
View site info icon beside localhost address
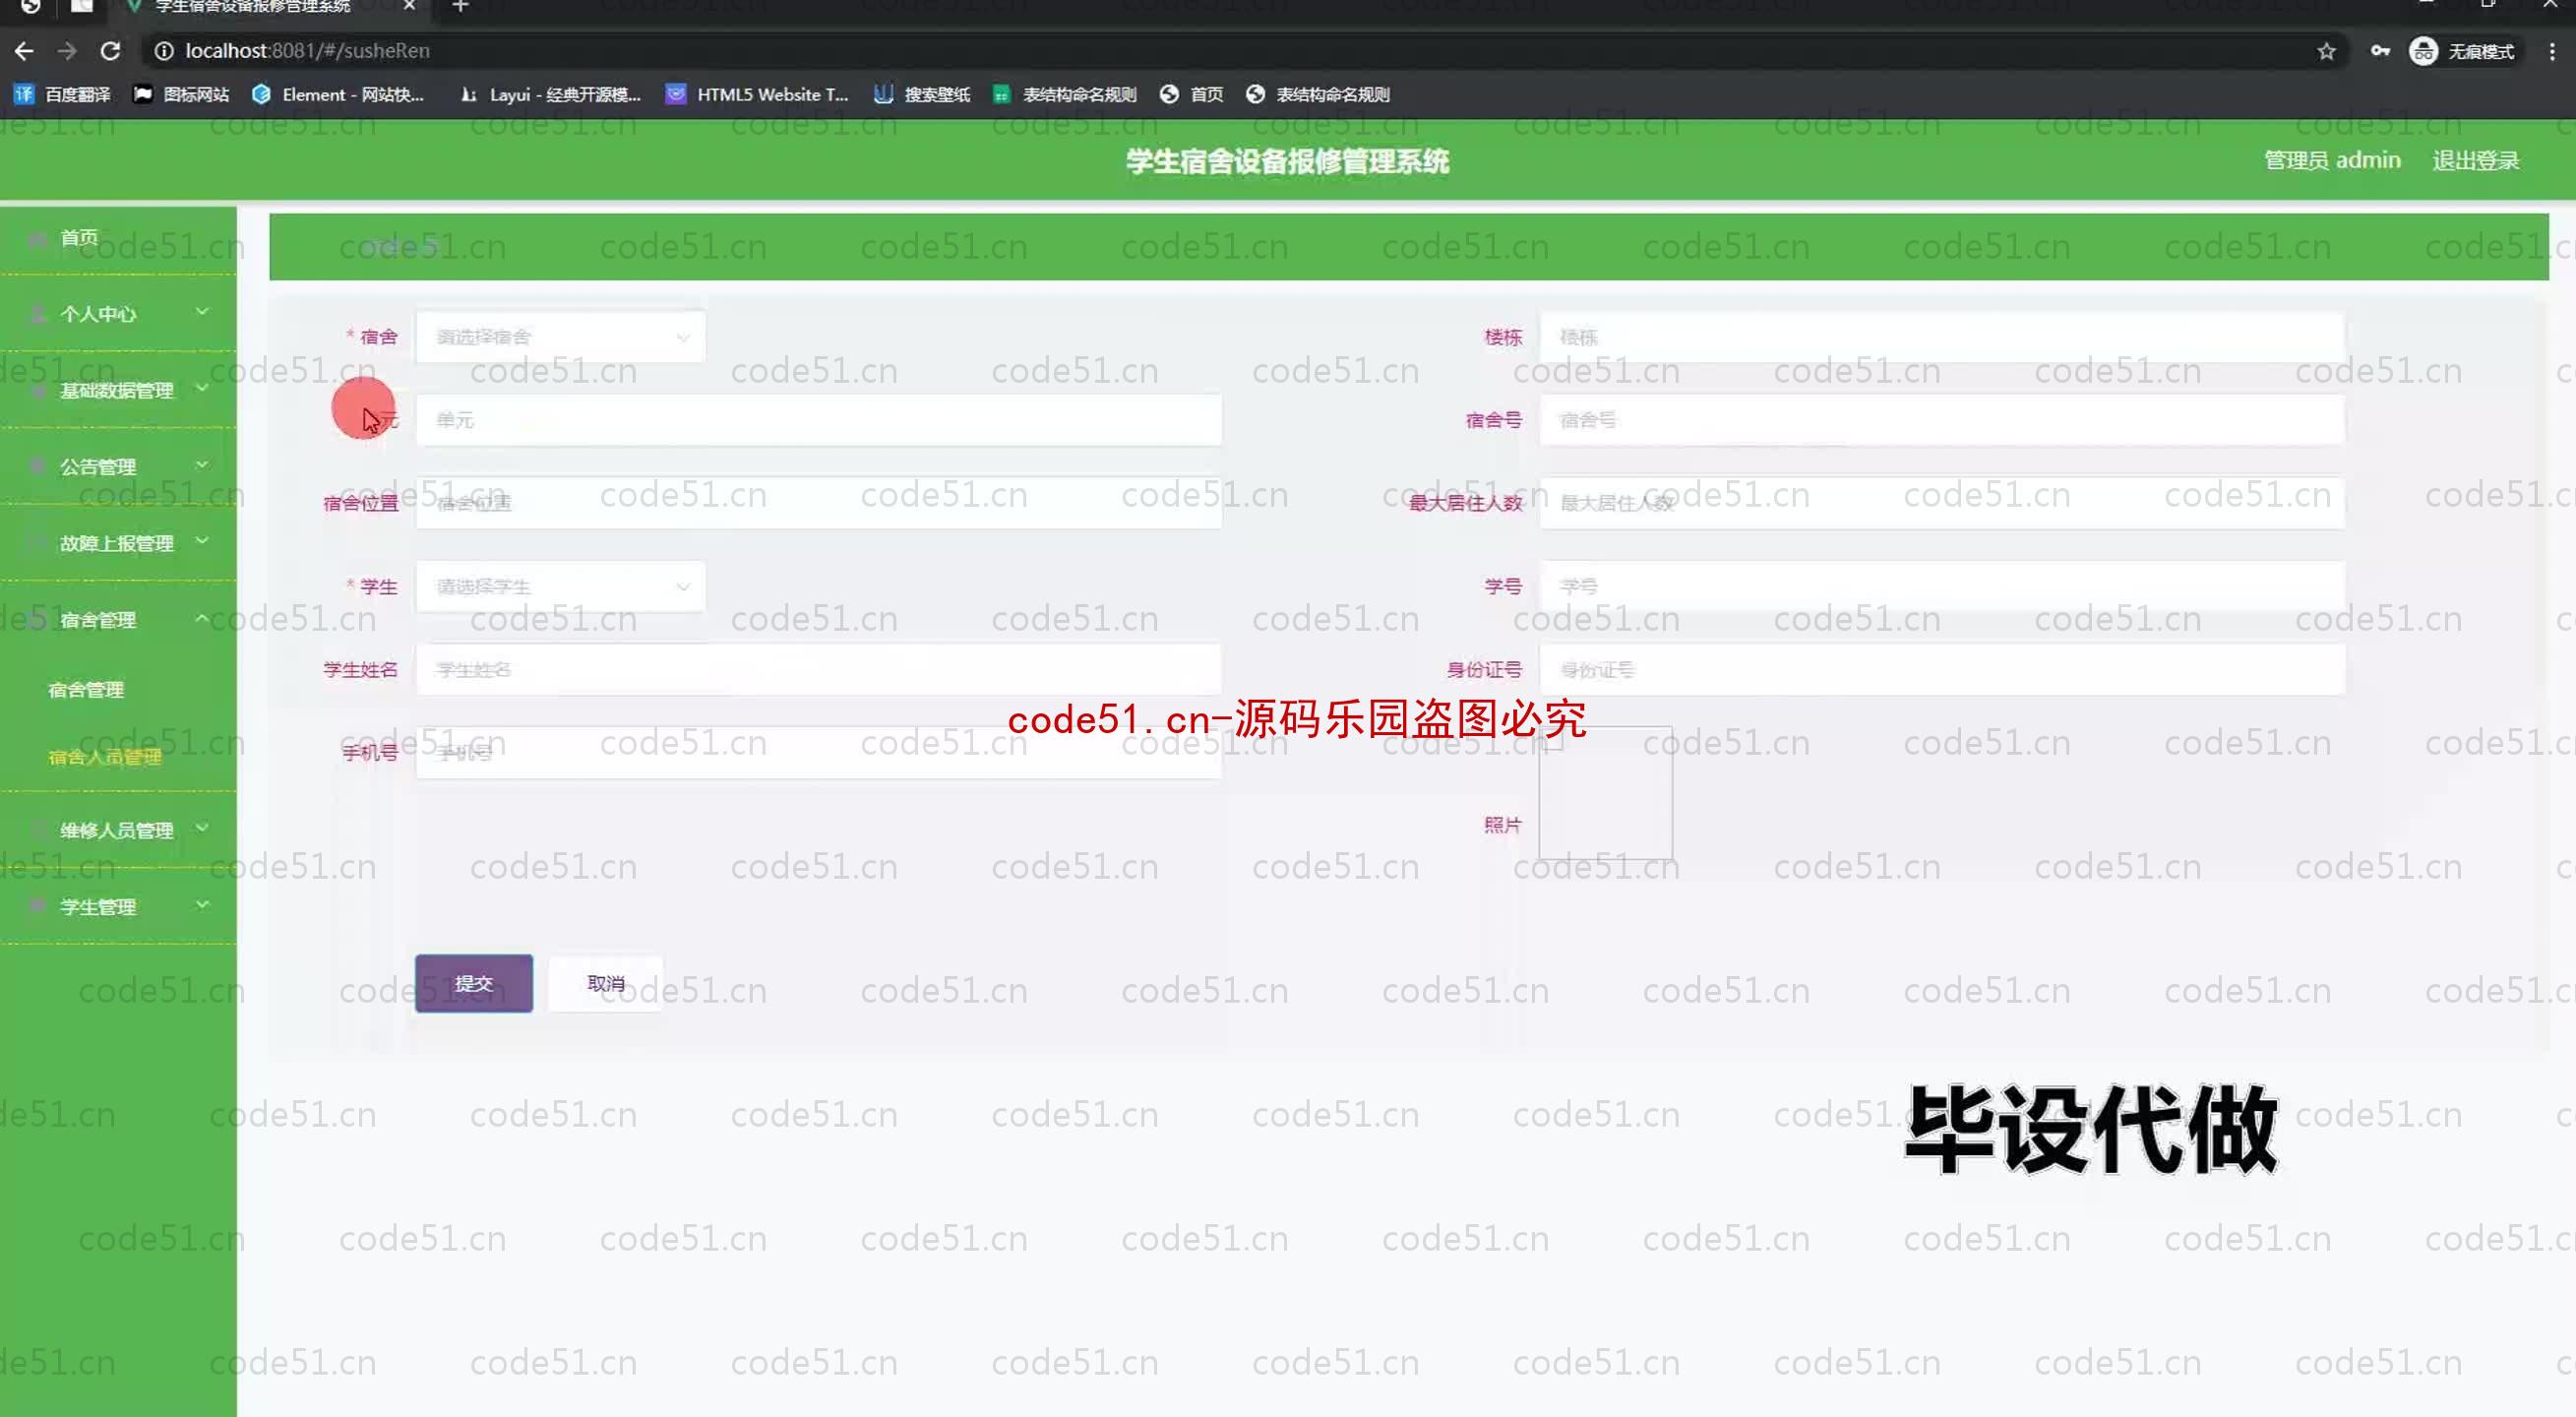164,51
